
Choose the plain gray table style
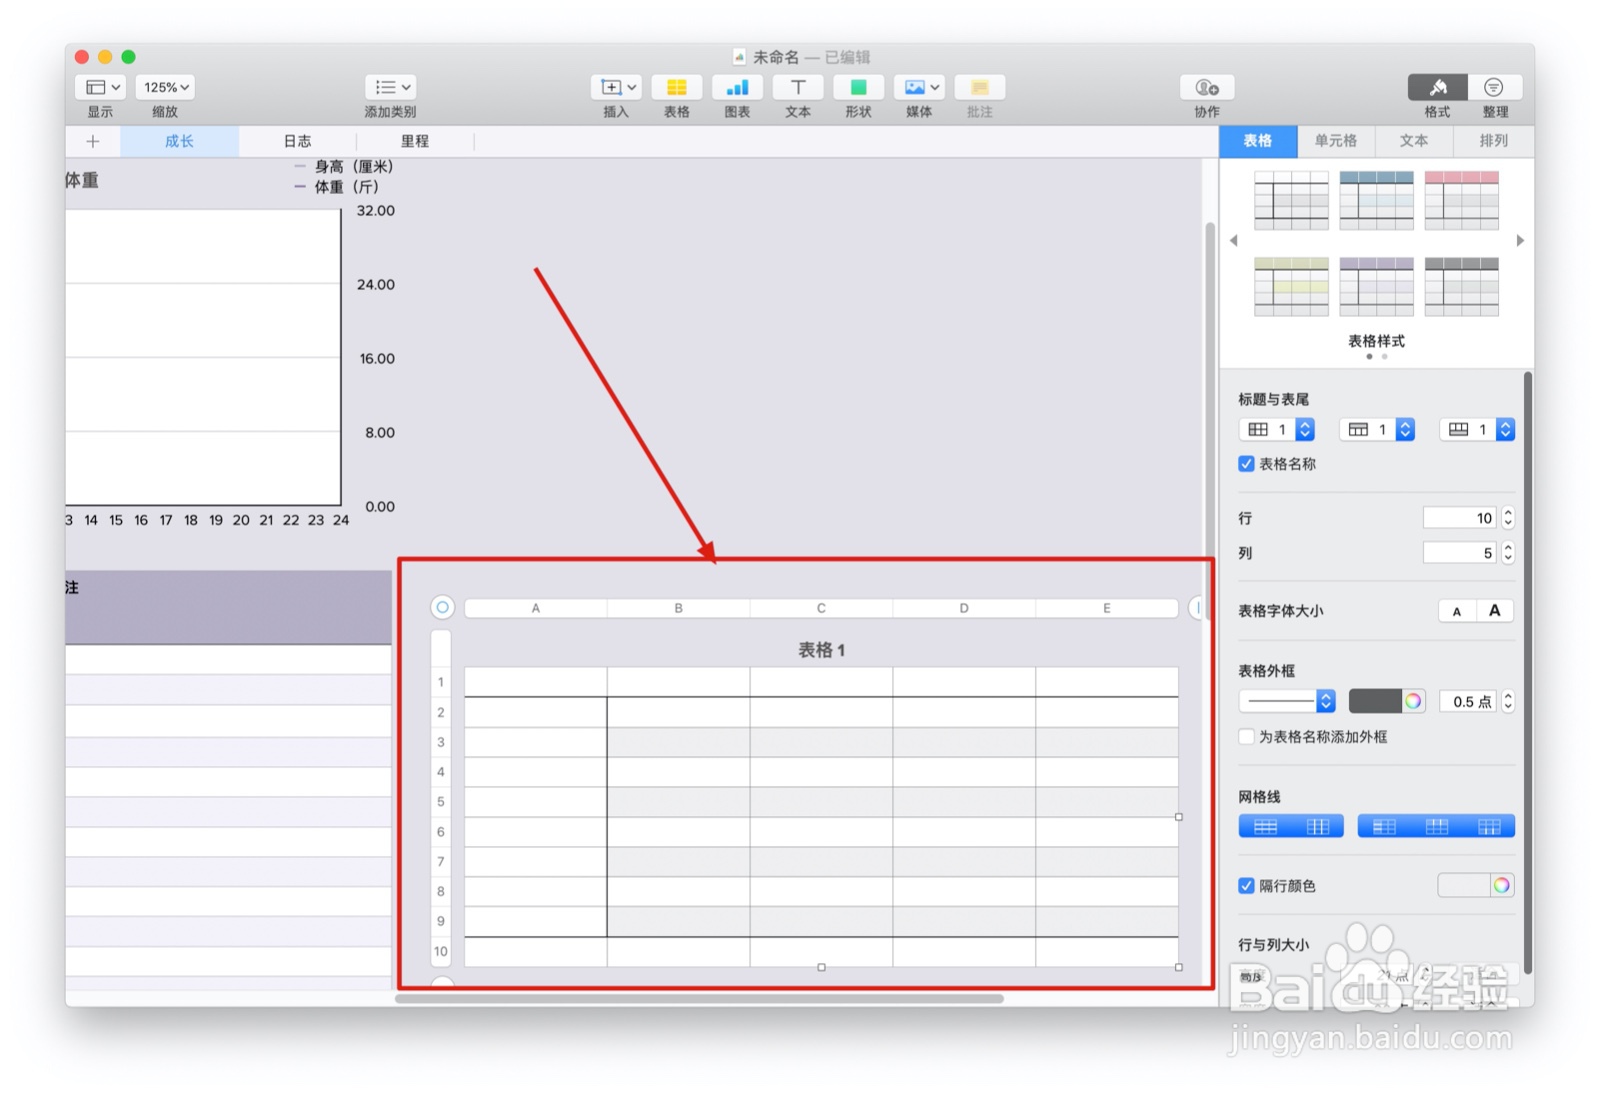pos(1292,200)
